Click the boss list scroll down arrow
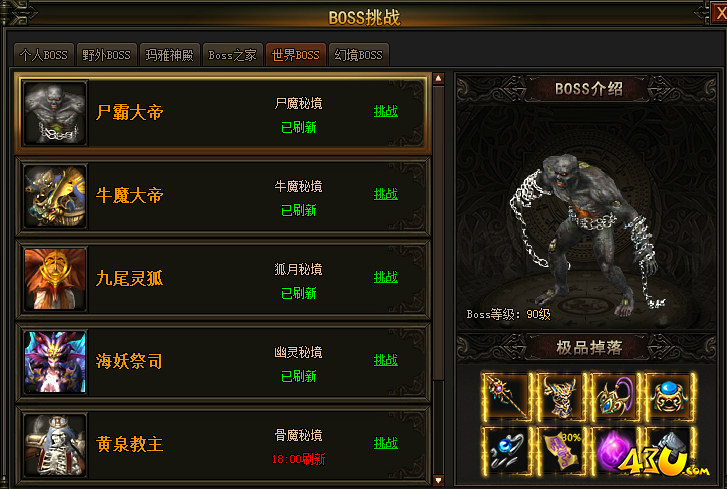Image resolution: width=727 pixels, height=489 pixels. click(438, 480)
